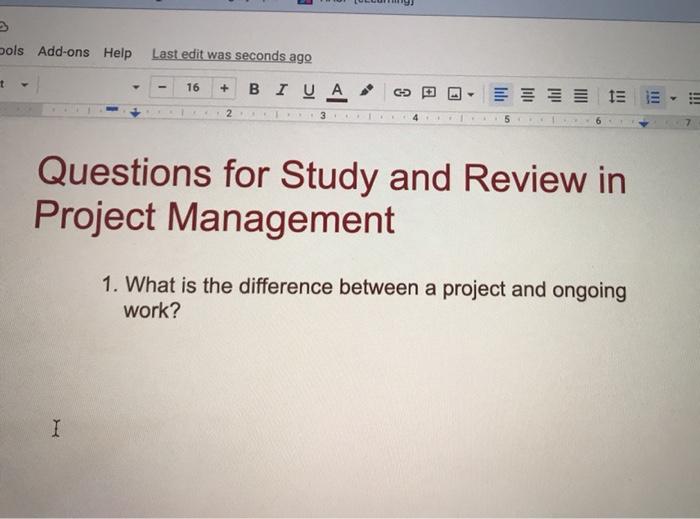Toggle bold formatting
Image resolution: width=700 pixels, height=519 pixels.
tap(254, 89)
